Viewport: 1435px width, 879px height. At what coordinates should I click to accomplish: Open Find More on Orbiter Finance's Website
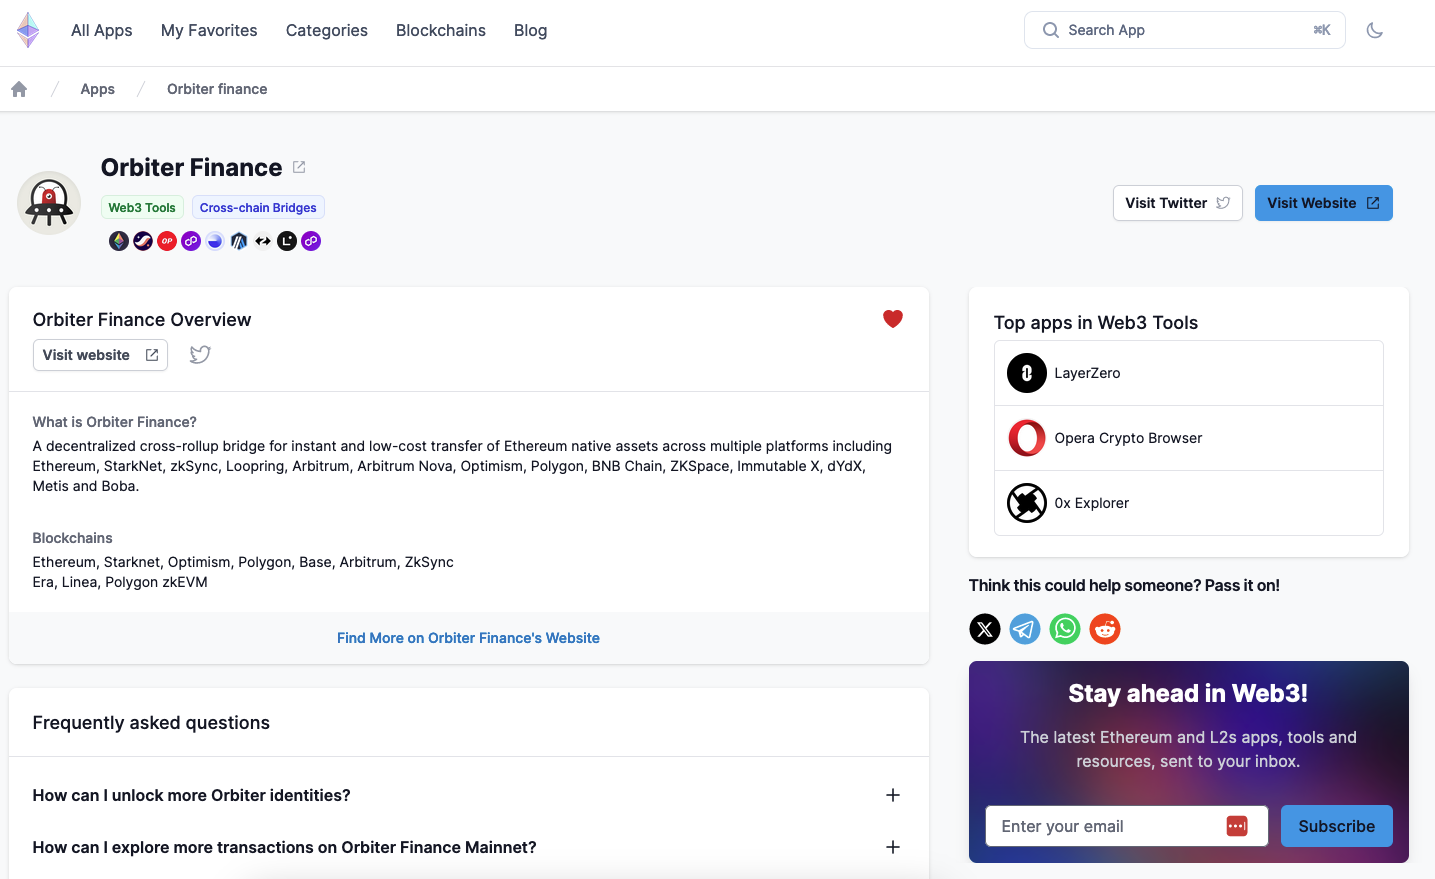[468, 638]
